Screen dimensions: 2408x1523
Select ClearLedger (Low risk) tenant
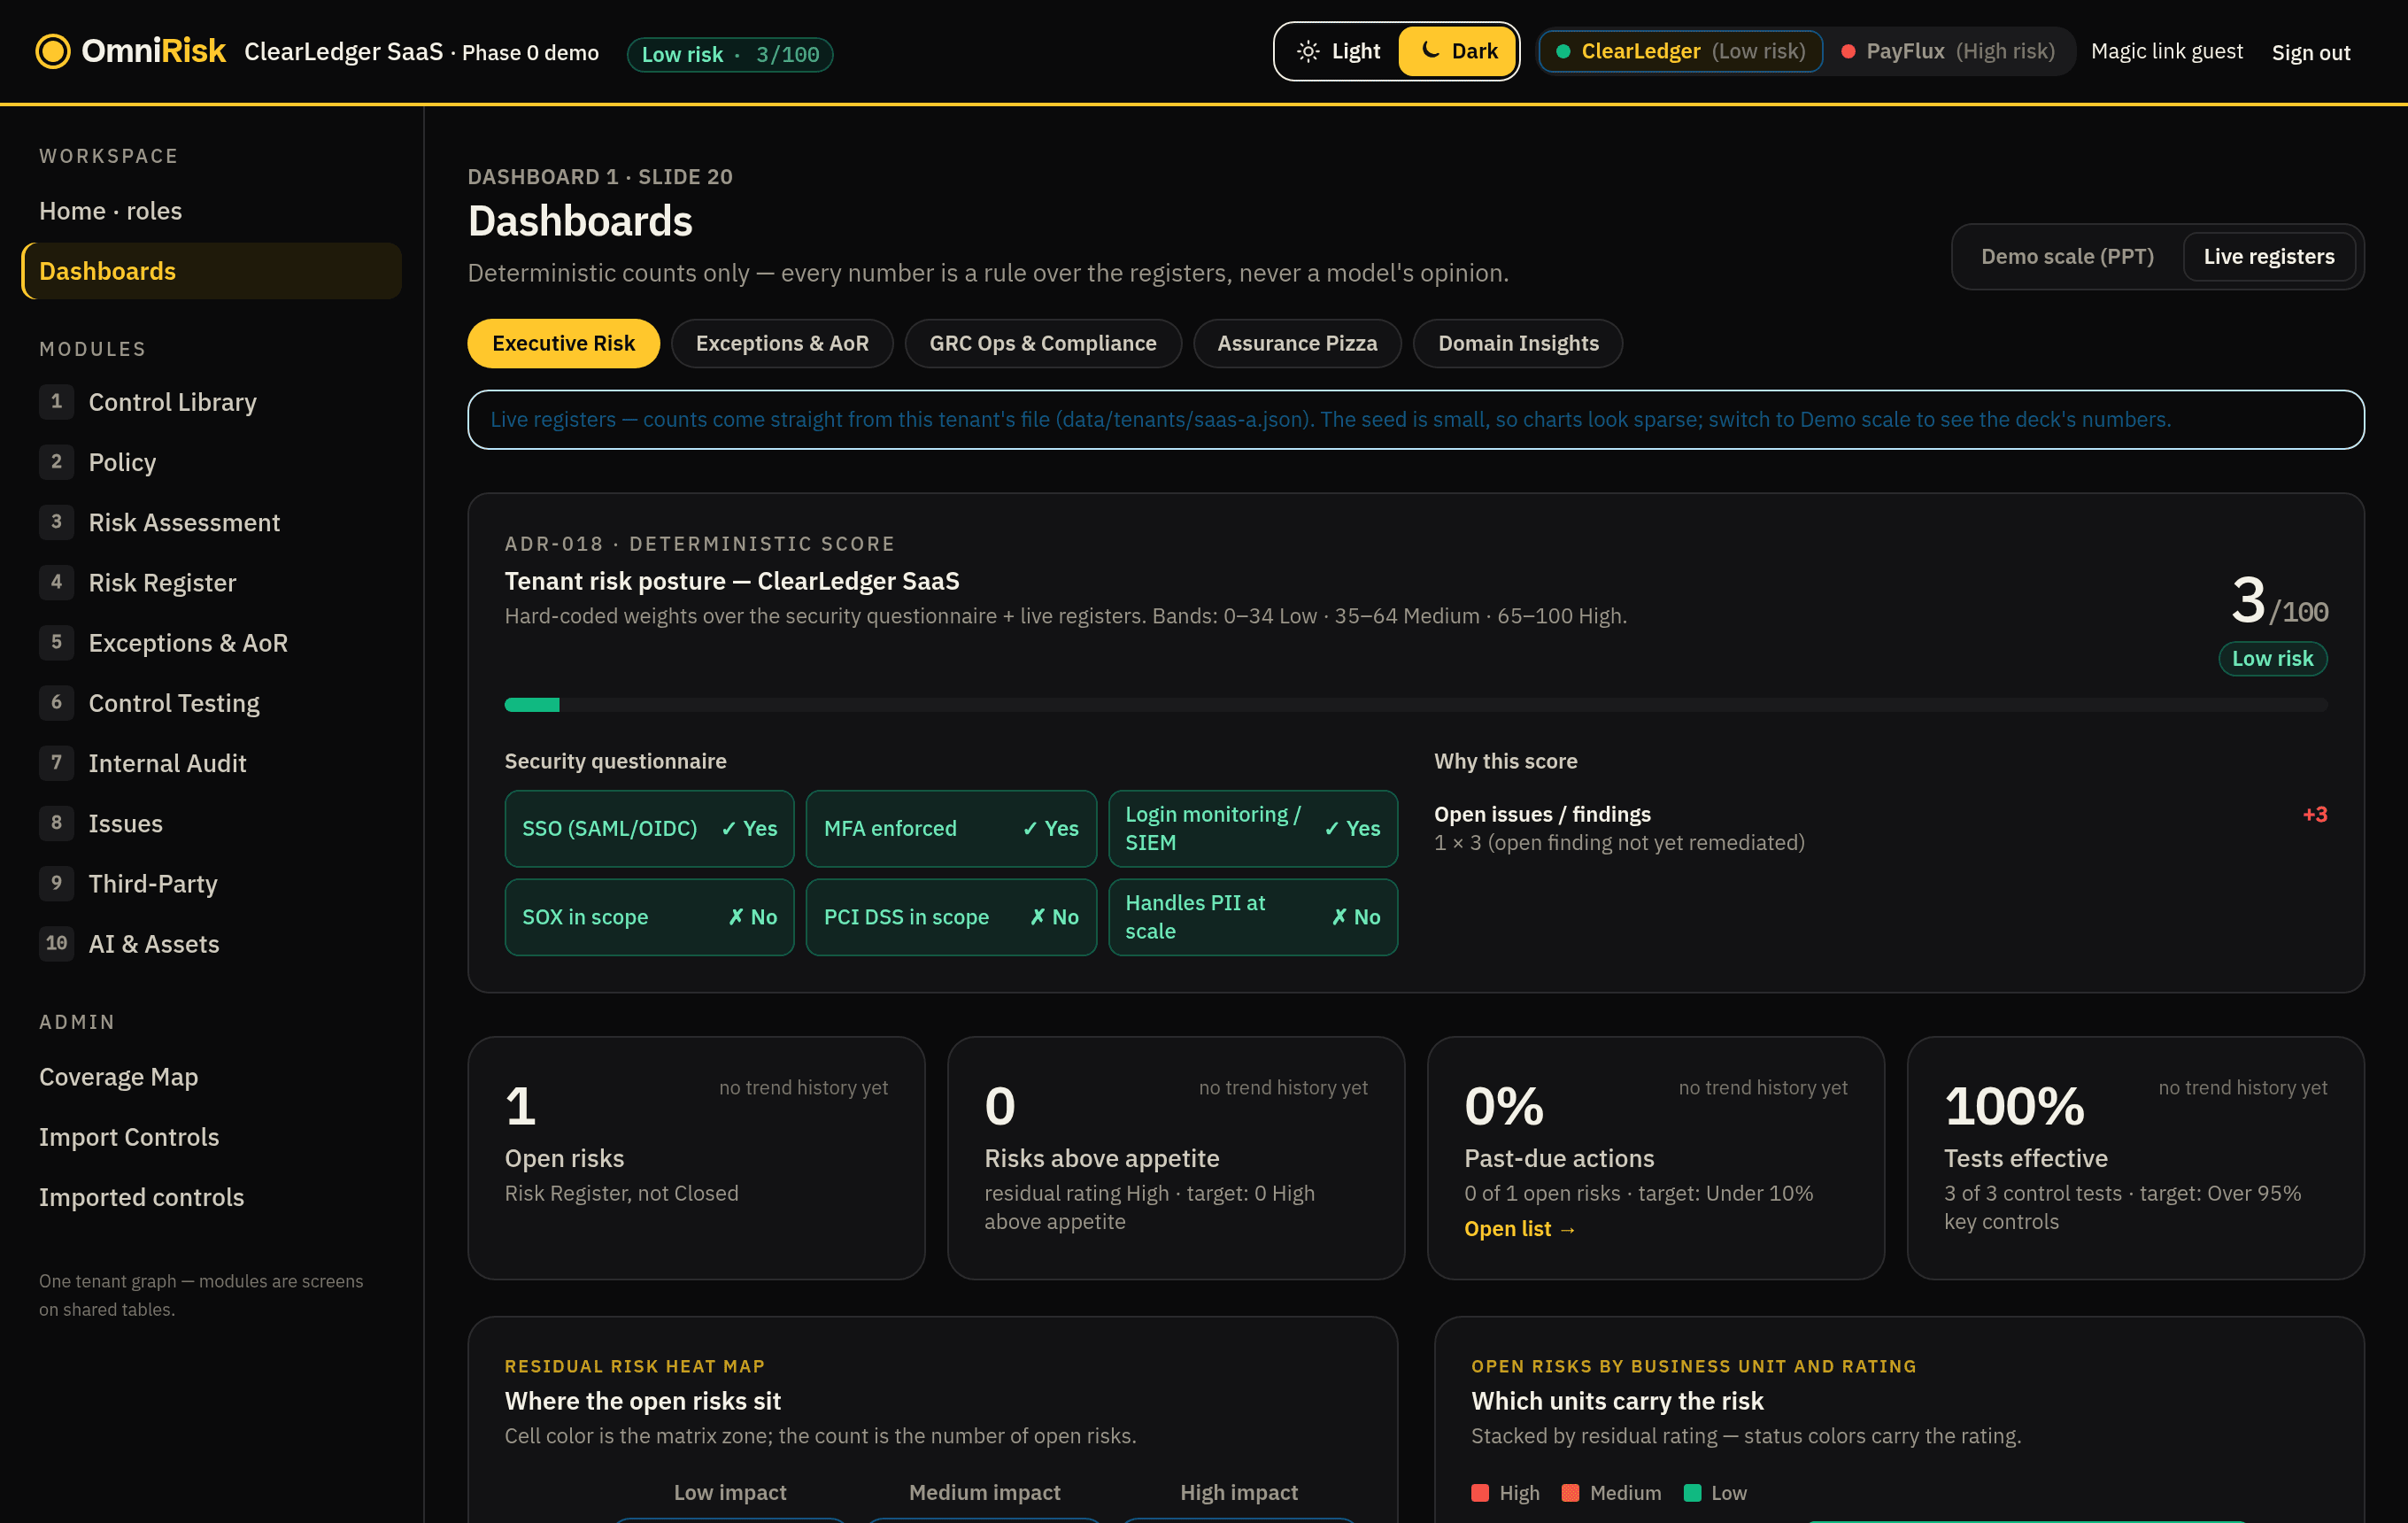1681,51
